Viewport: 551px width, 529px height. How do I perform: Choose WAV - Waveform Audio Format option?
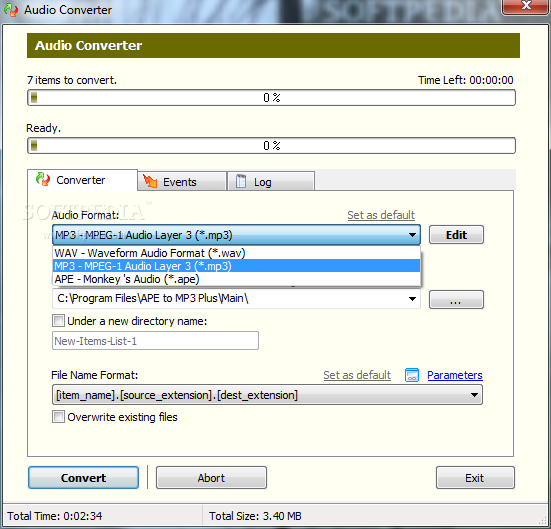coord(236,253)
